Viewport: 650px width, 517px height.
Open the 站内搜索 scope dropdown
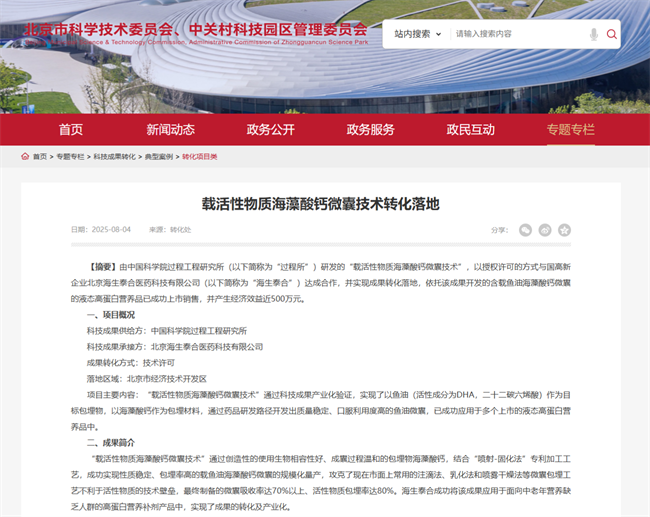click(417, 34)
